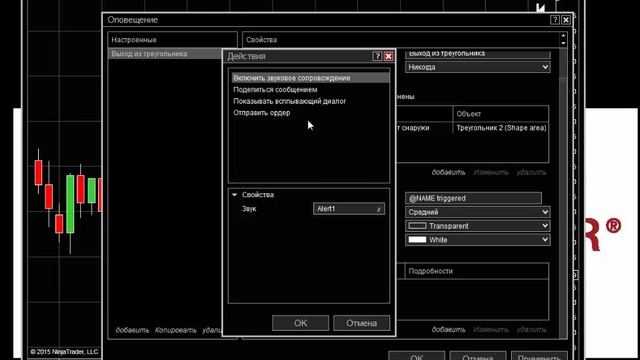Click 'Копировать' under Настроенные list
The height and width of the screenshot is (360, 640).
(176, 330)
